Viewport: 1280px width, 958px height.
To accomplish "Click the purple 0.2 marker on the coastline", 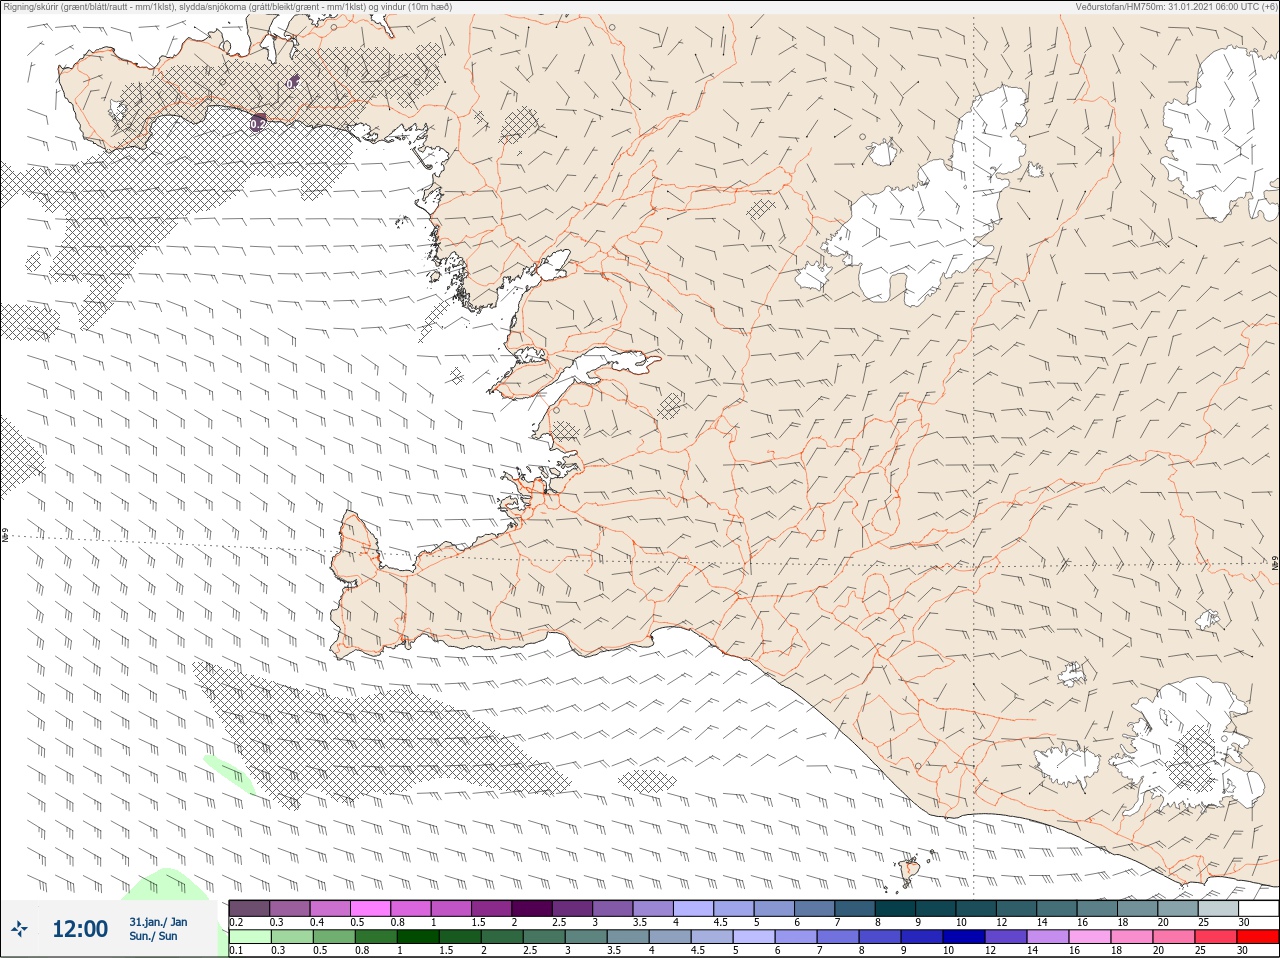I will pos(258,123).
